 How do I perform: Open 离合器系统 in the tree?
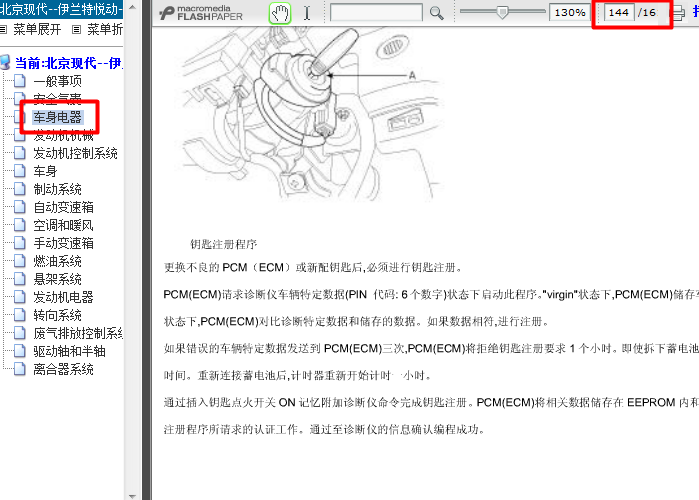63,369
